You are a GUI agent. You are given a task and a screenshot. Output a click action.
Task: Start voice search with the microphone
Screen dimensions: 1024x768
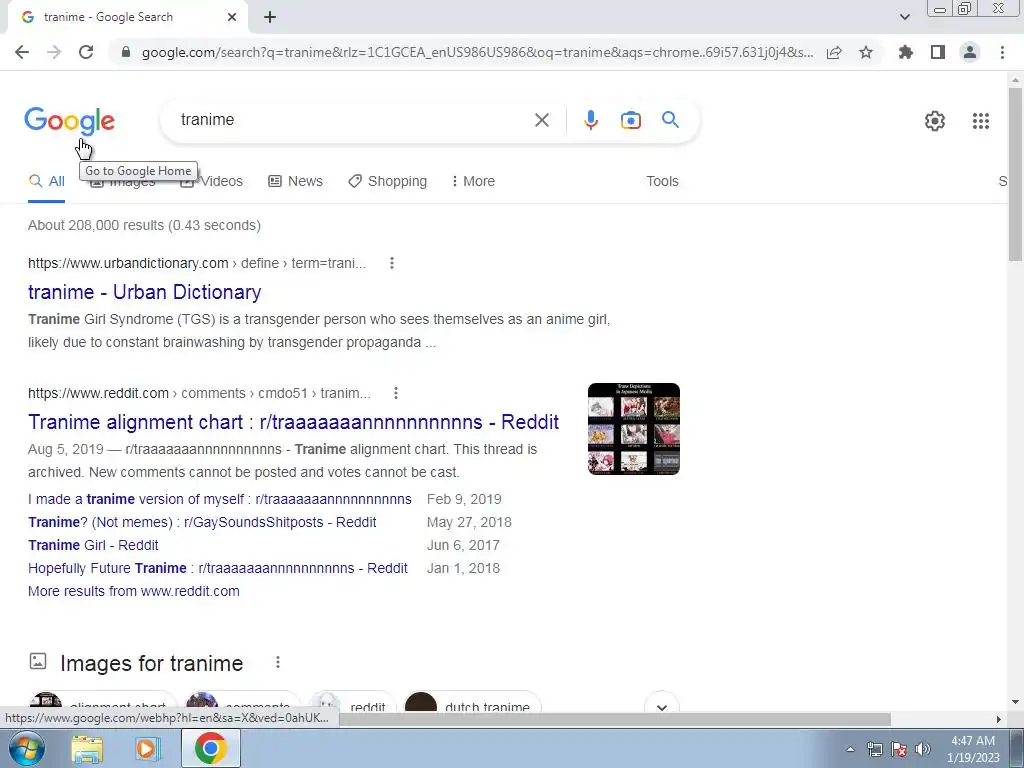click(x=590, y=120)
